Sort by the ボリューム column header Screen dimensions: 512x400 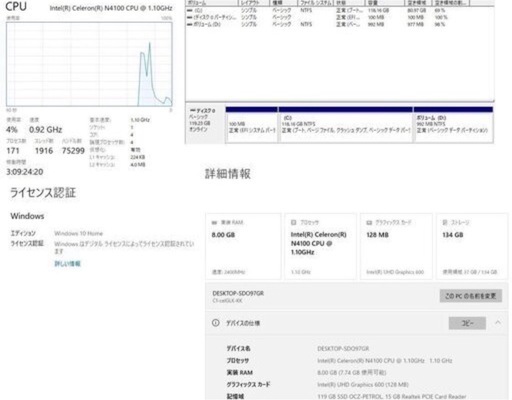pos(211,3)
